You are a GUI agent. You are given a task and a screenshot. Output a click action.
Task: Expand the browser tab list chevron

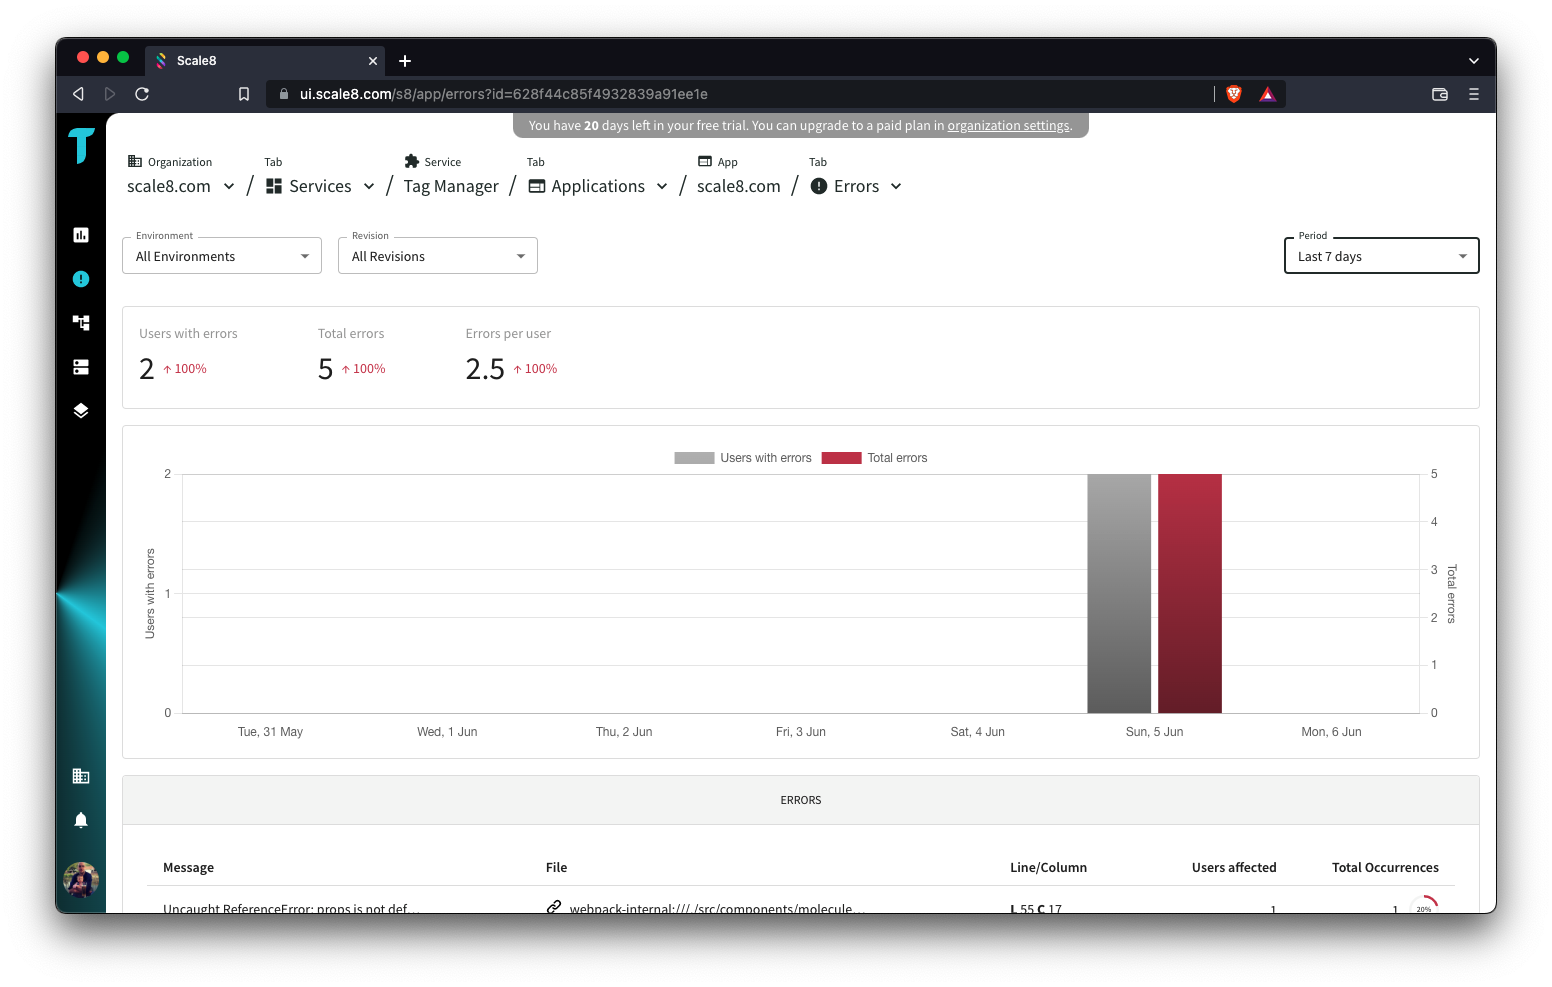click(1474, 61)
